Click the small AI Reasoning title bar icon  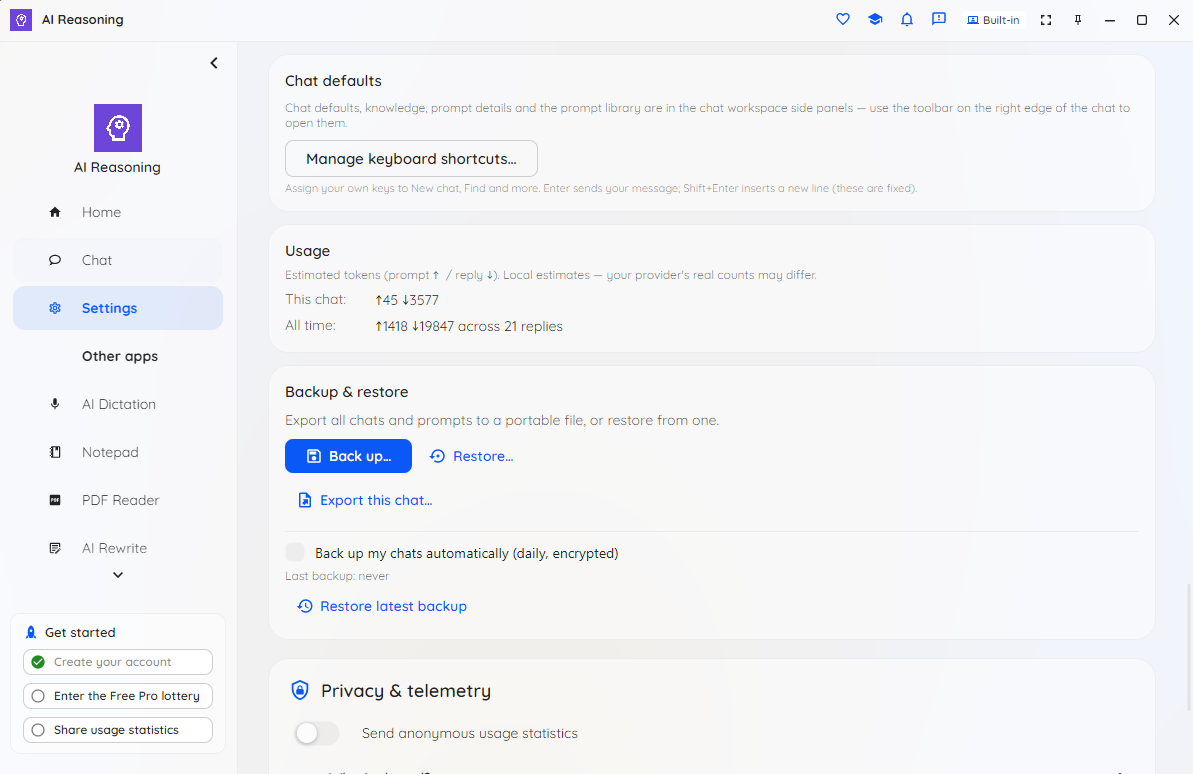(x=21, y=20)
